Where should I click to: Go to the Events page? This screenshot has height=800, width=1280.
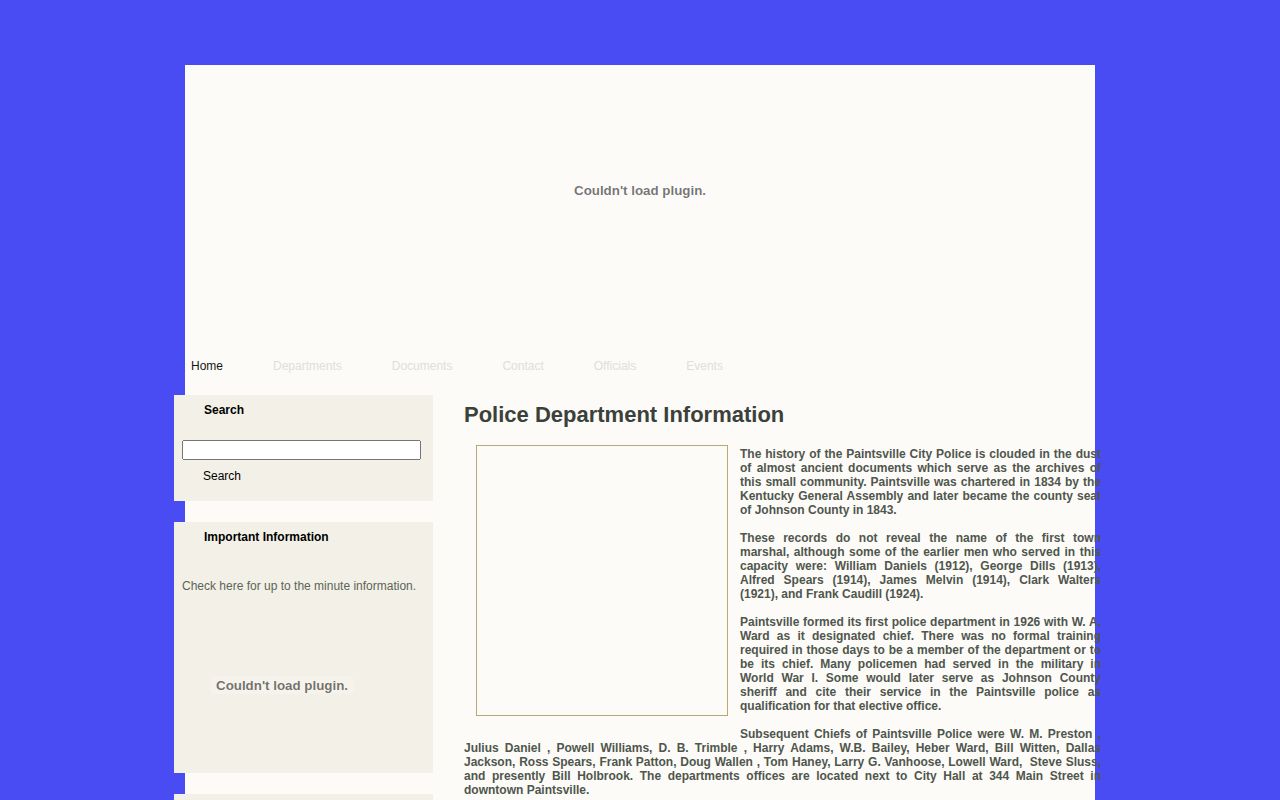pyautogui.click(x=704, y=366)
